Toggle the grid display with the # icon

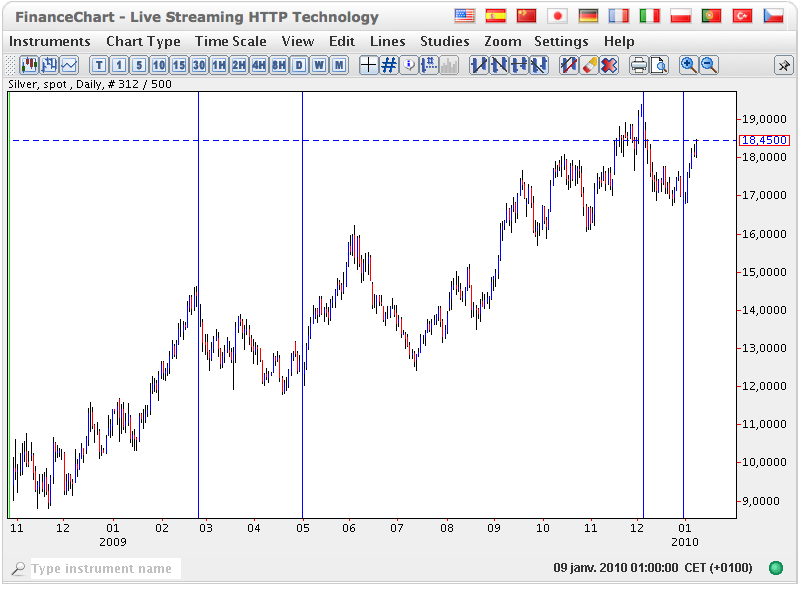(x=388, y=65)
